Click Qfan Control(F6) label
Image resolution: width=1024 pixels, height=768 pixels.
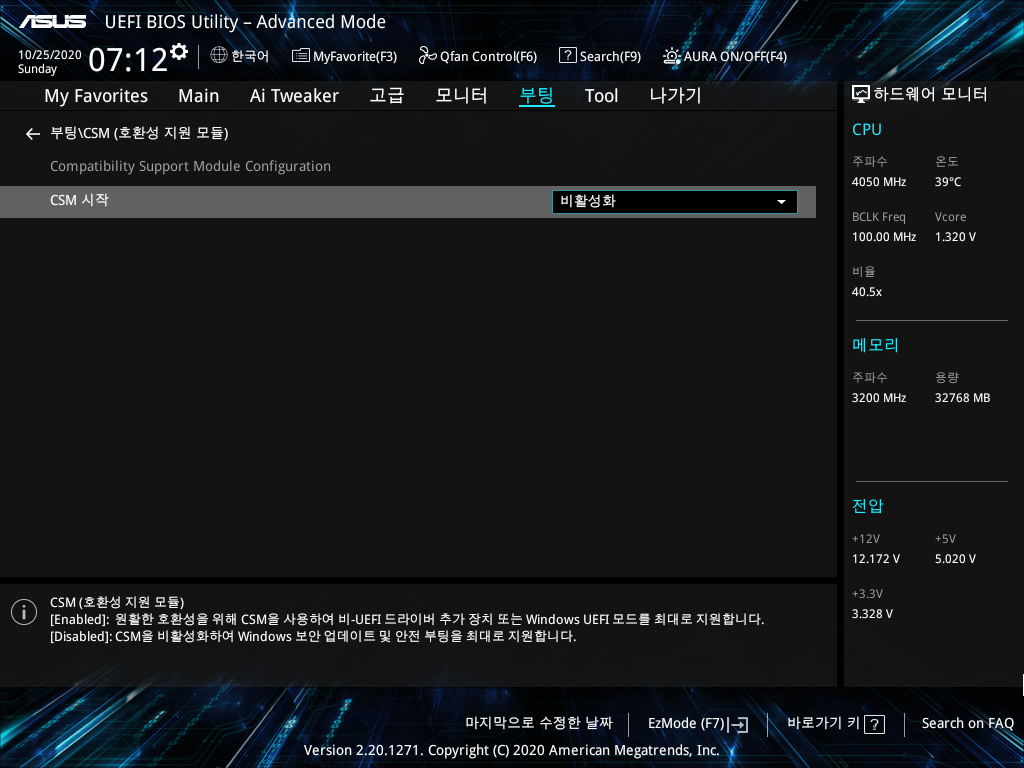[488, 57]
